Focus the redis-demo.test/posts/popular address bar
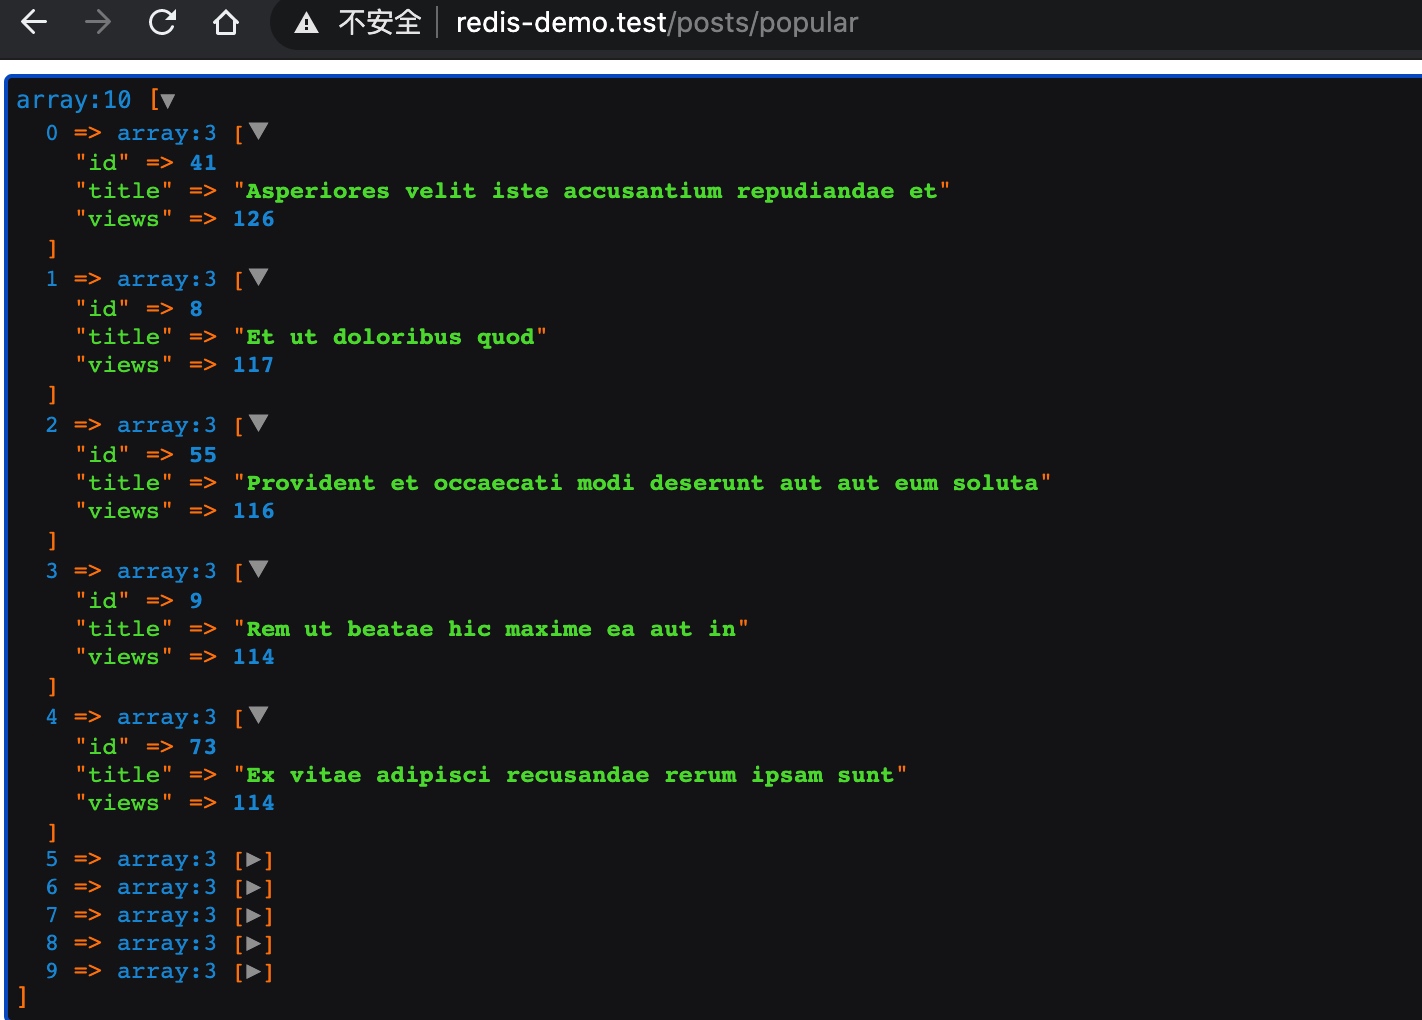The height and width of the screenshot is (1020, 1422). tap(657, 22)
